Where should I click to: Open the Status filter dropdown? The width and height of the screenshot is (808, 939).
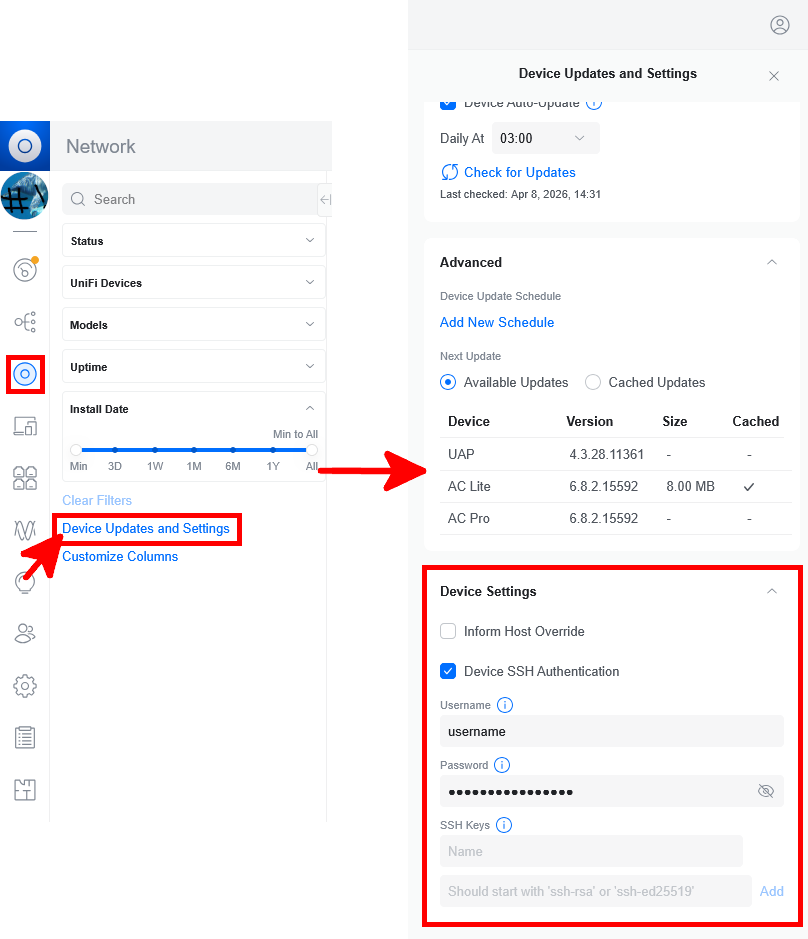pos(193,240)
